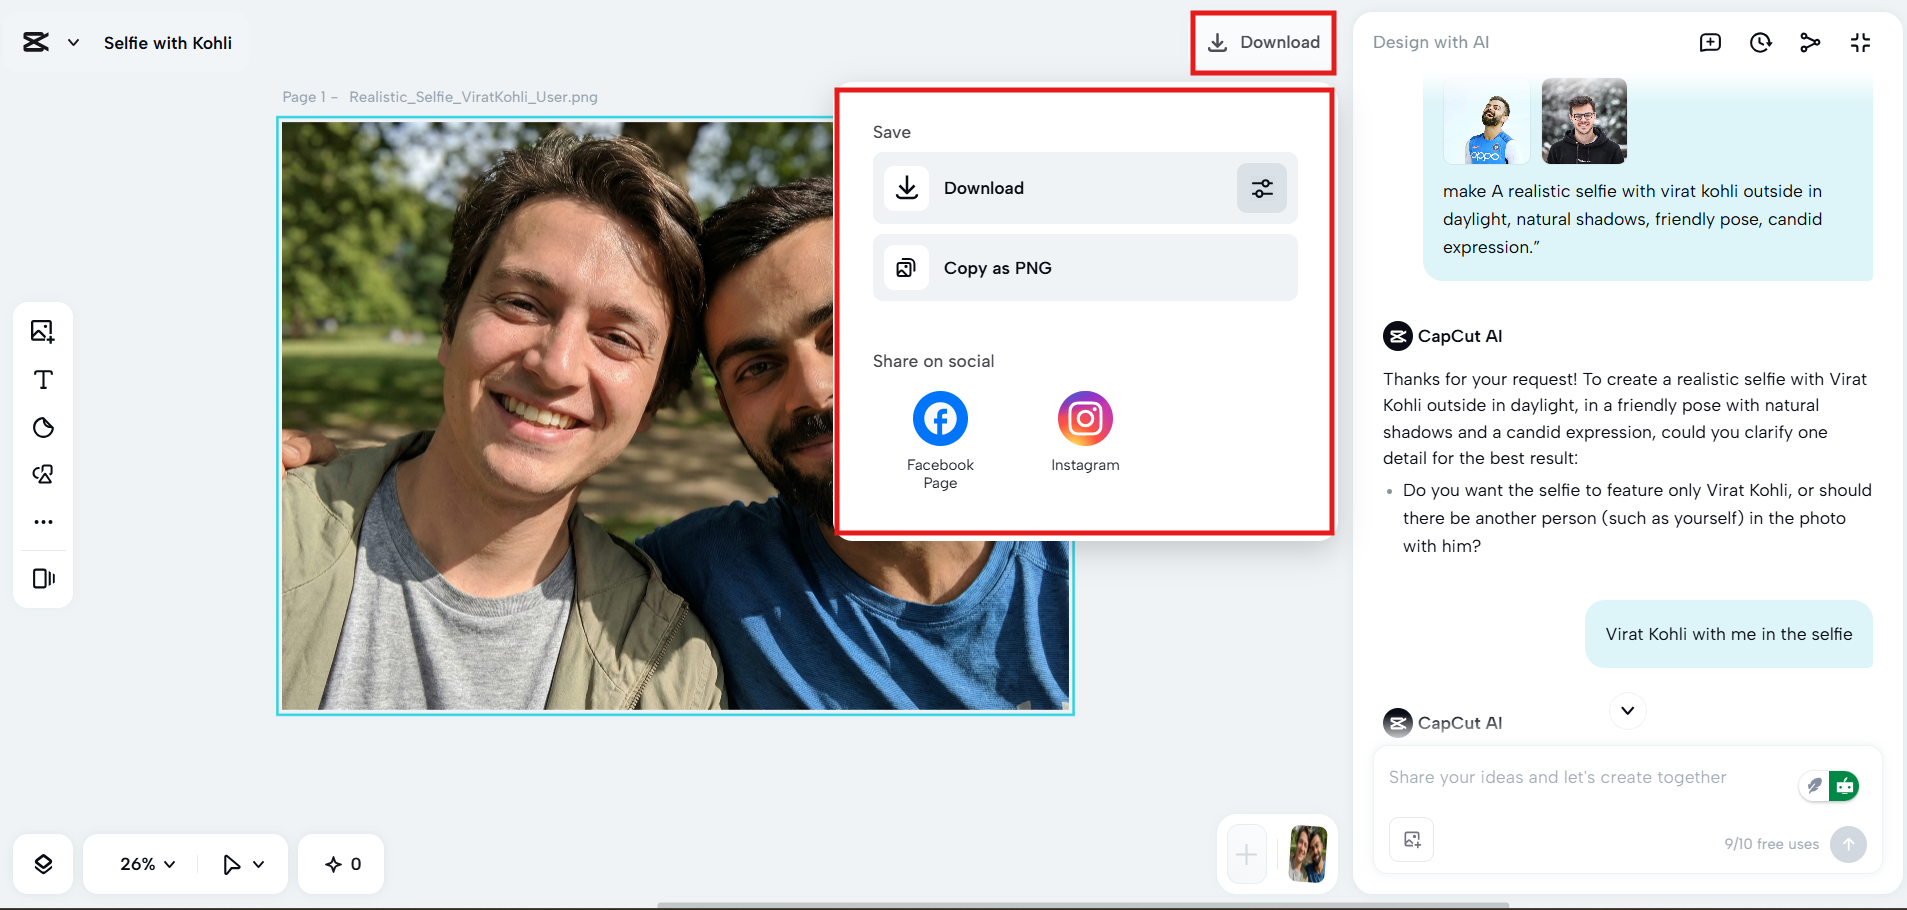Open the Layers panel icon

point(43,864)
